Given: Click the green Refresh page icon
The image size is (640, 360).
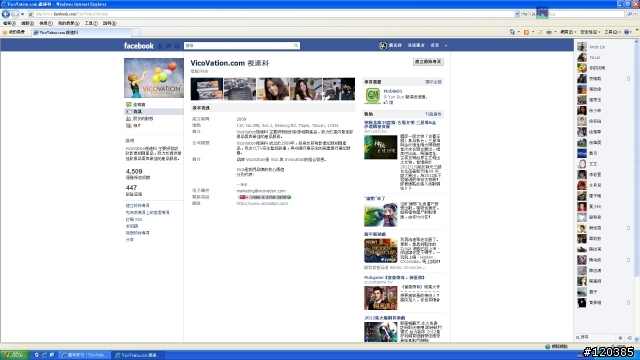Looking at the screenshot, I should [x=525, y=14].
